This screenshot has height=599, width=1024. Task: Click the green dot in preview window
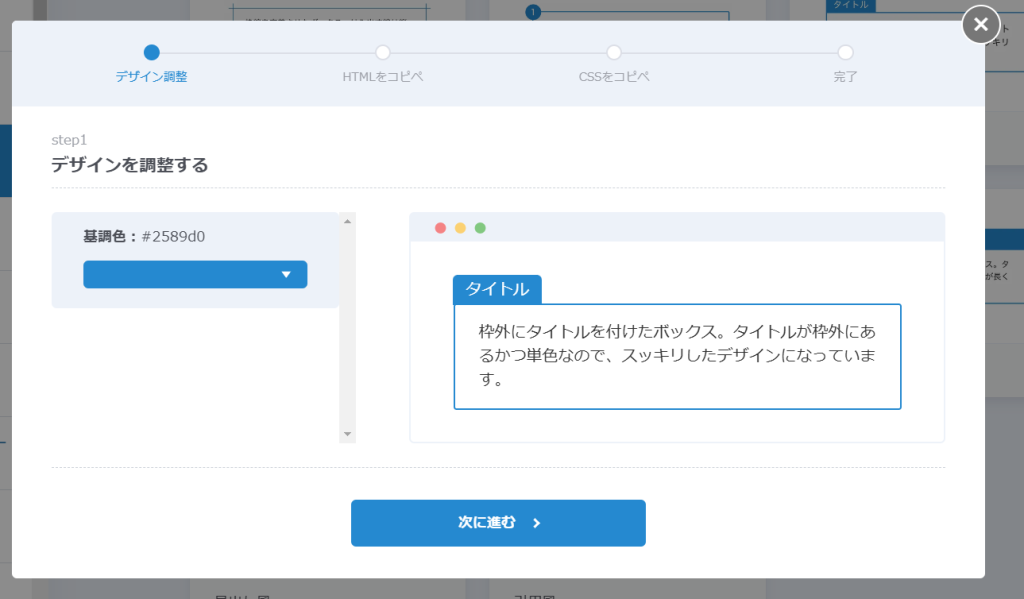(x=480, y=228)
